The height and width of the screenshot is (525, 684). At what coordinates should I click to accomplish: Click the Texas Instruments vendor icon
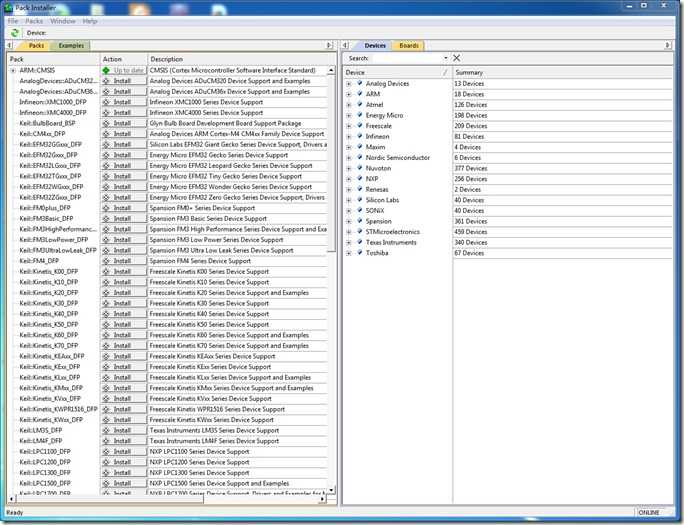tap(360, 242)
